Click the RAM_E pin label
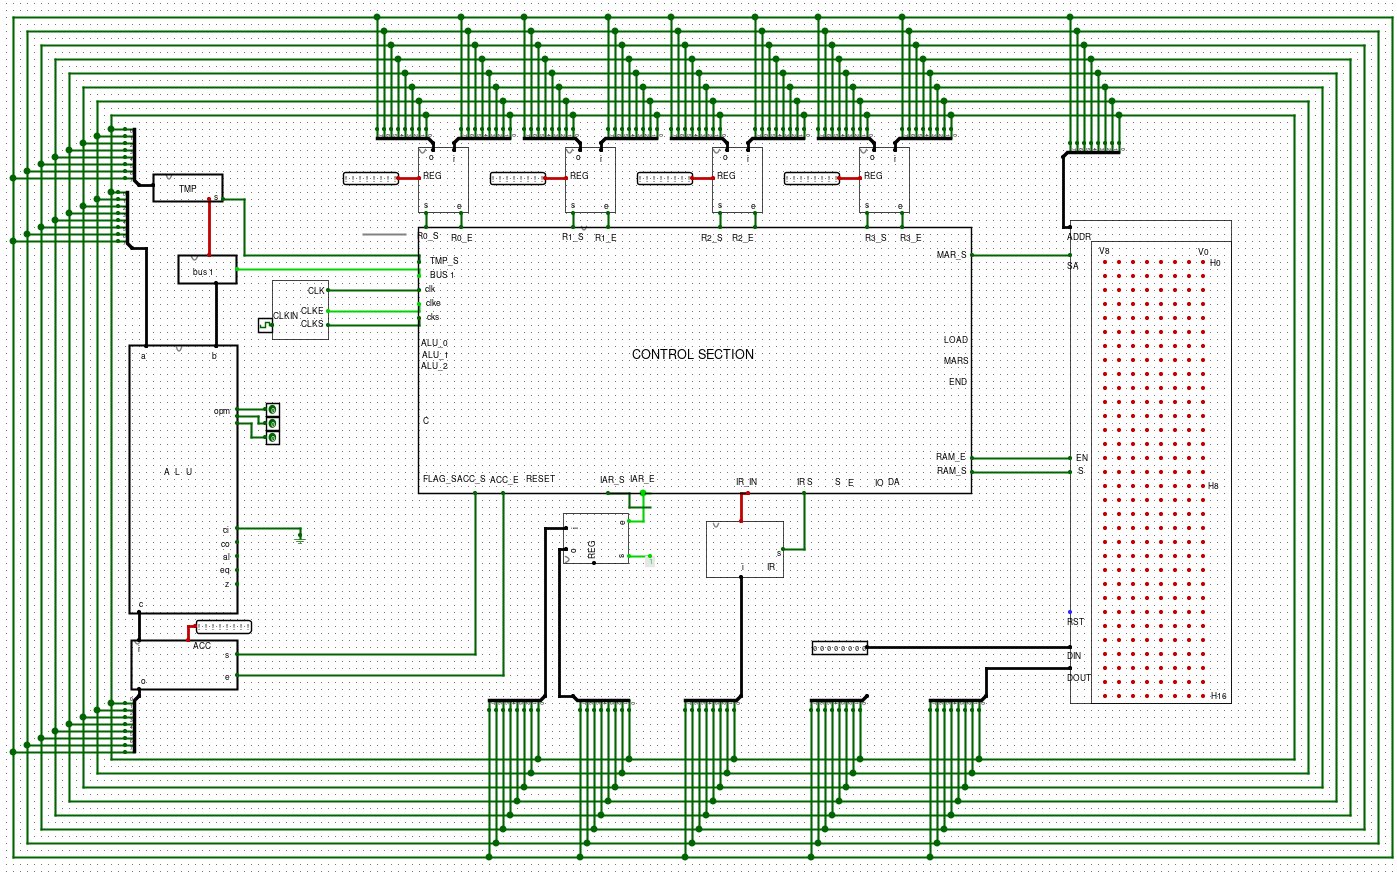This screenshot has height=872, width=1397. click(x=951, y=457)
